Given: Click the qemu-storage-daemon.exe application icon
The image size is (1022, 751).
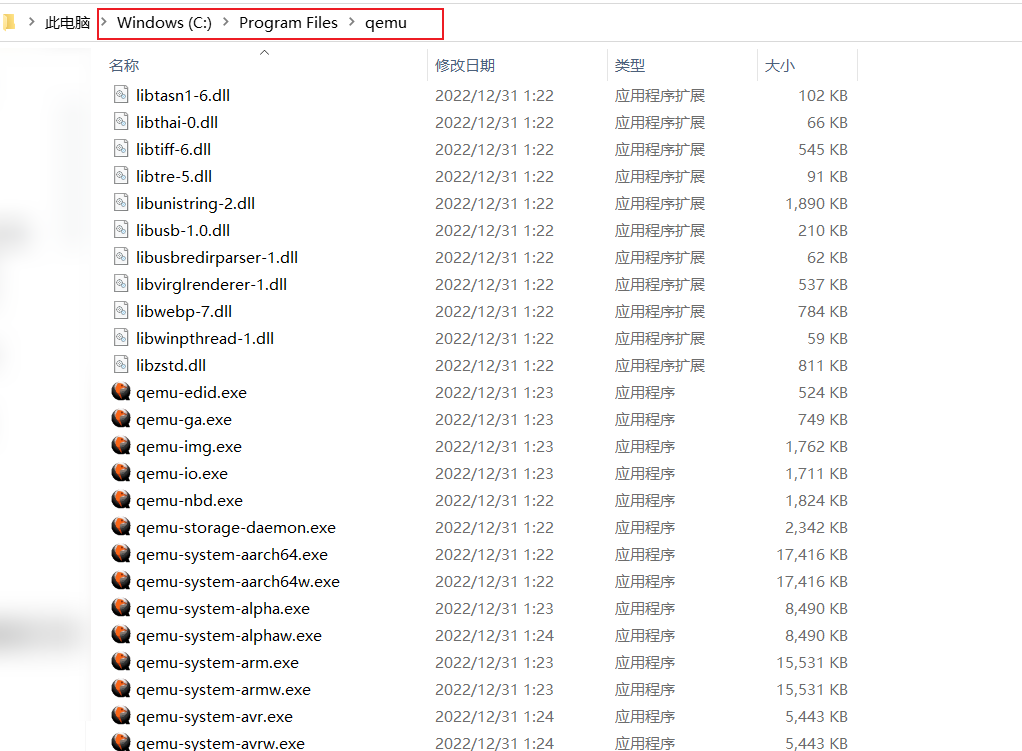Looking at the screenshot, I should click(121, 527).
